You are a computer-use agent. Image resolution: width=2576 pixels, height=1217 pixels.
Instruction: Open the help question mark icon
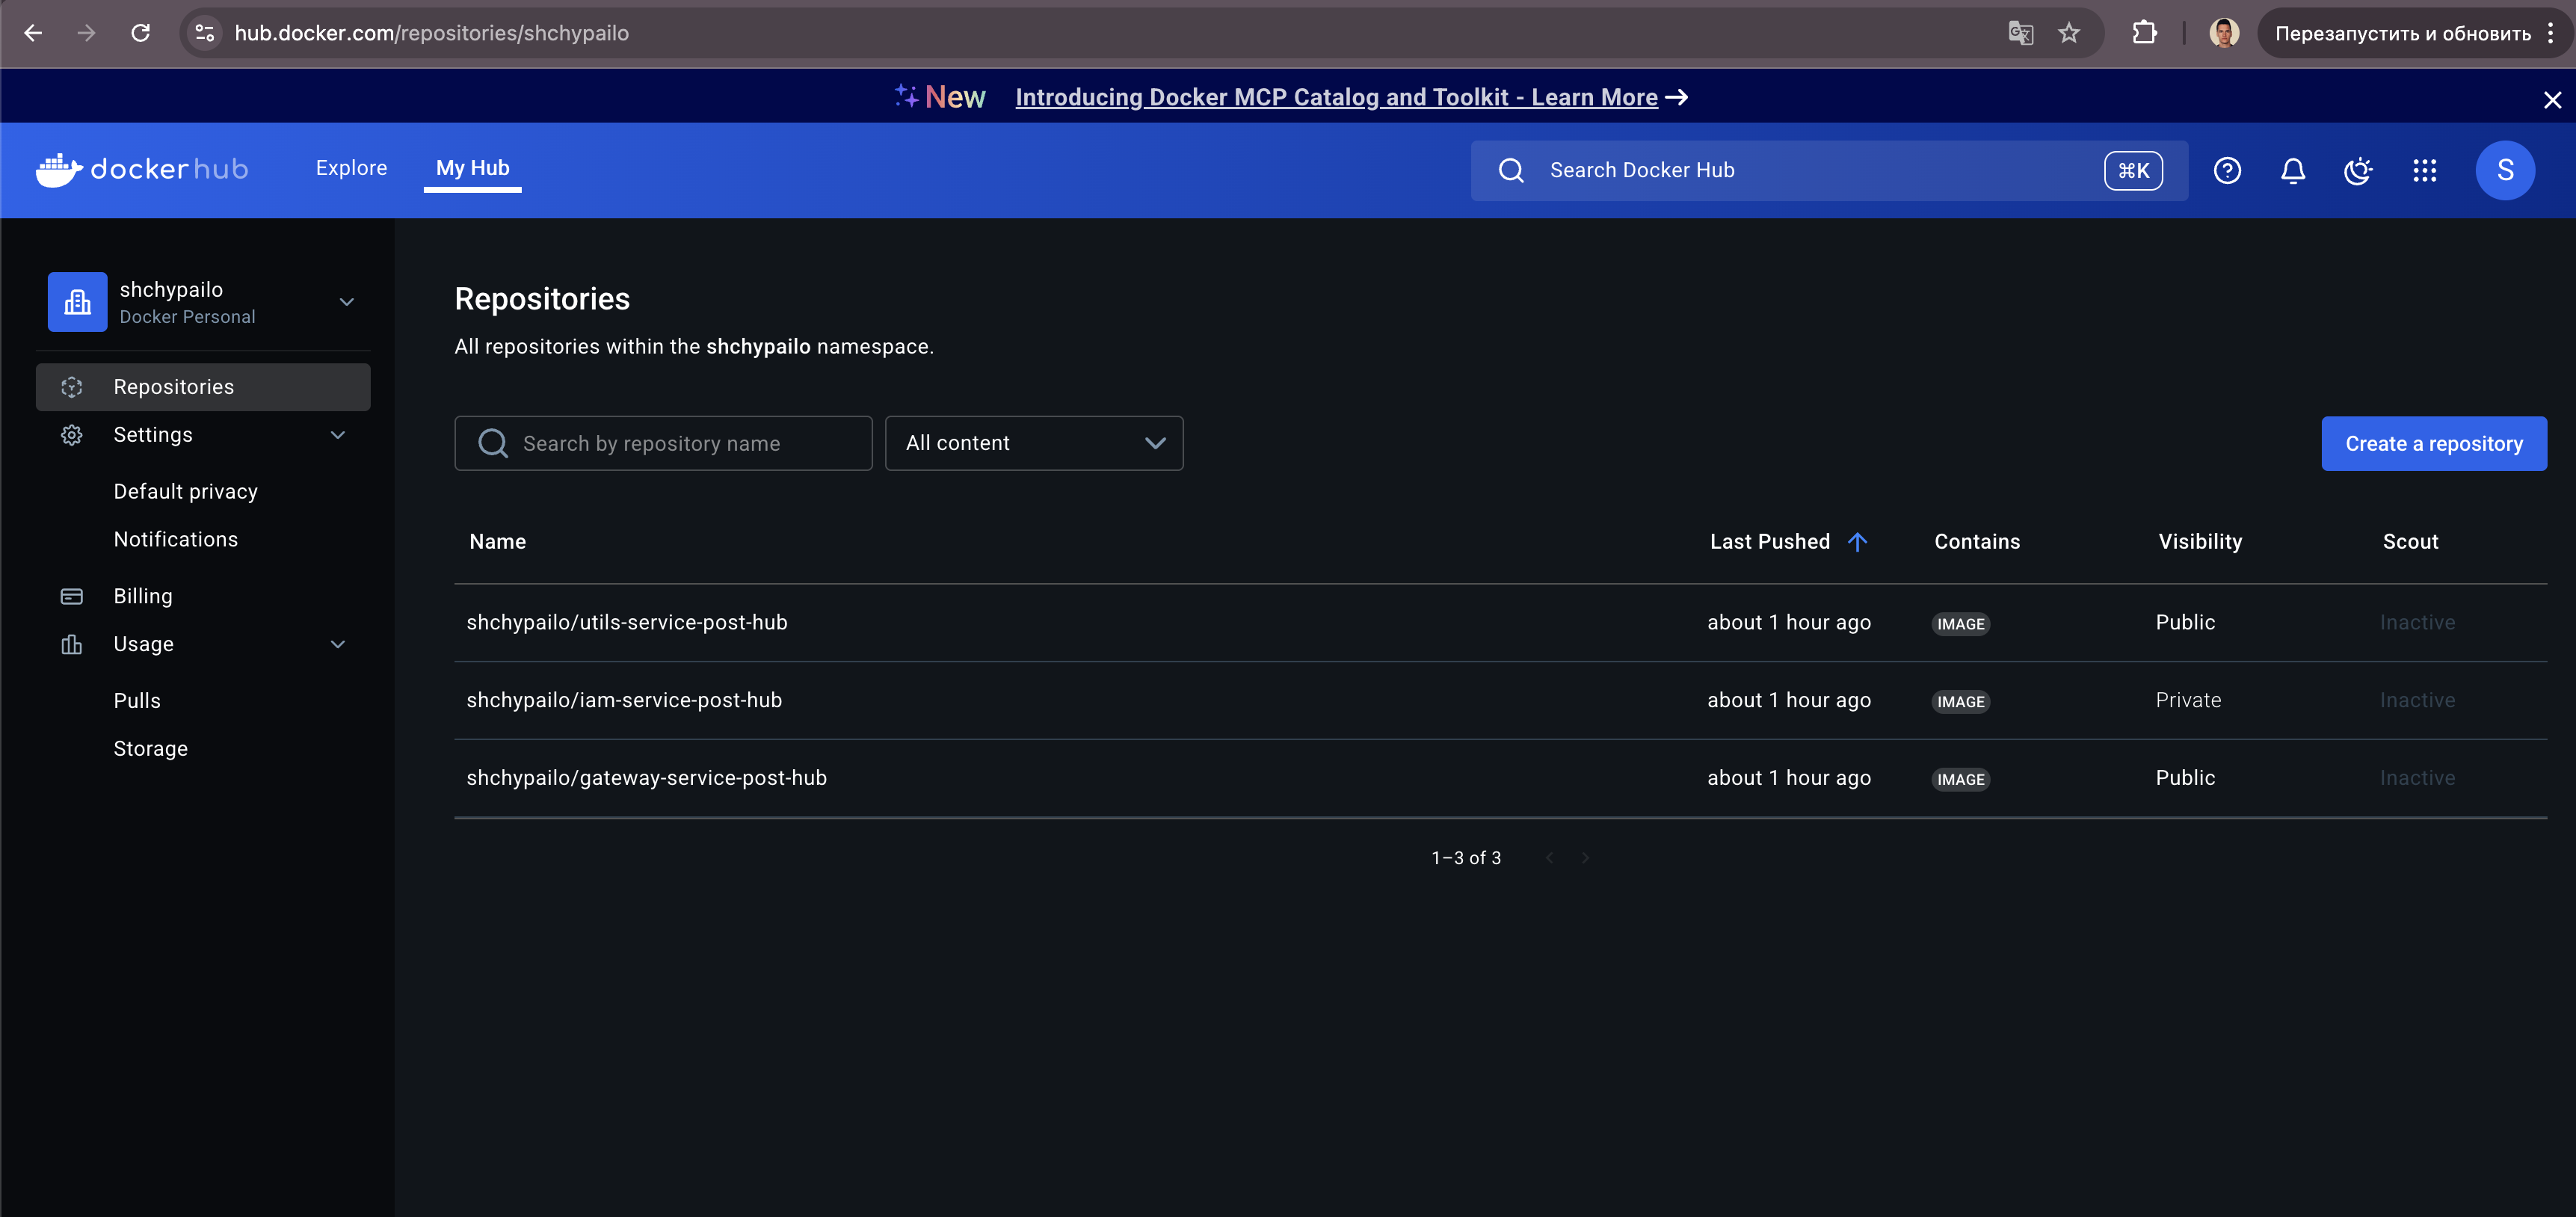point(2227,170)
